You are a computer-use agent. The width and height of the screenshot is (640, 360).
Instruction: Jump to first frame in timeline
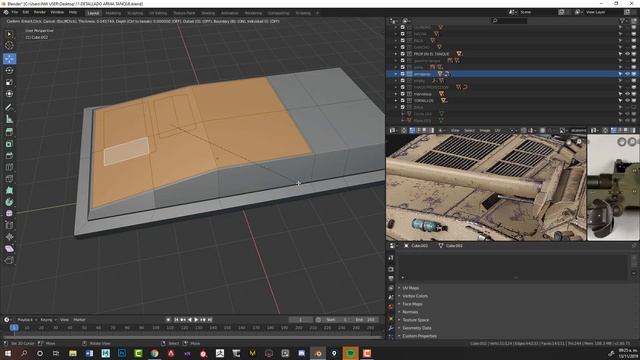(176, 320)
